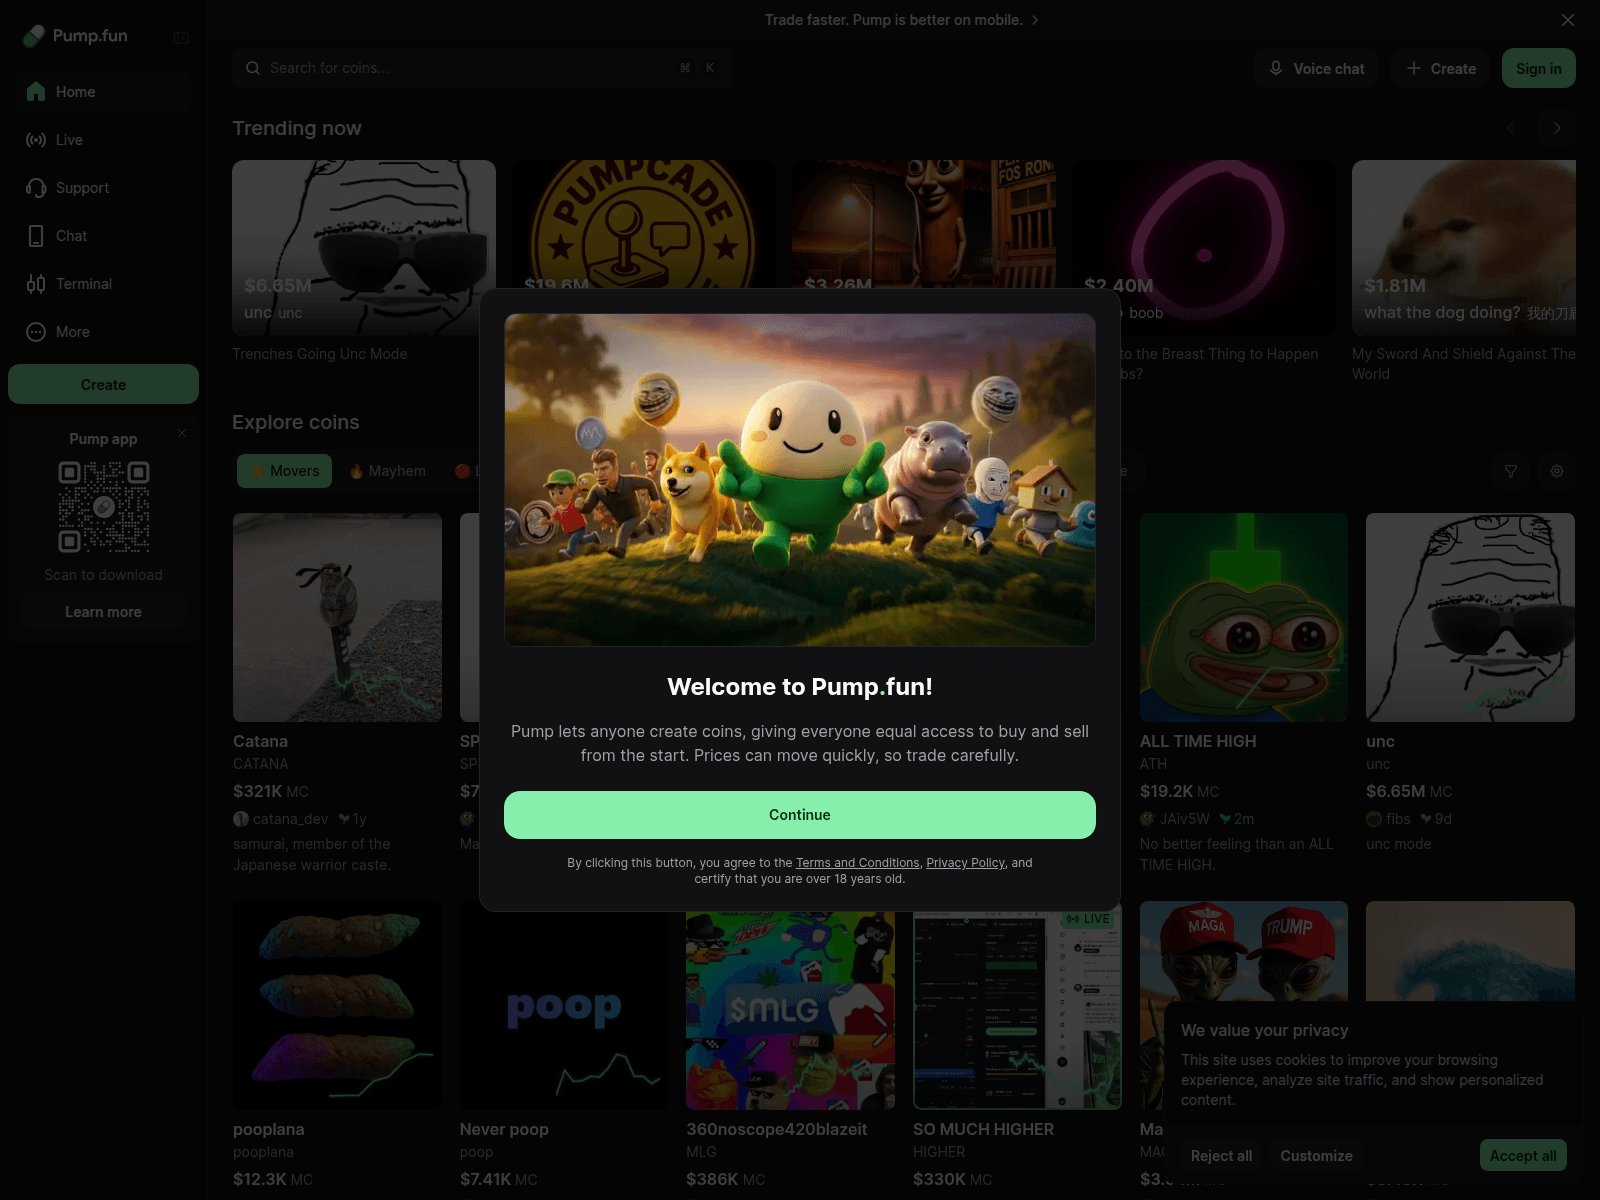Open Support from the sidebar
The image size is (1600, 1200).
[x=82, y=188]
